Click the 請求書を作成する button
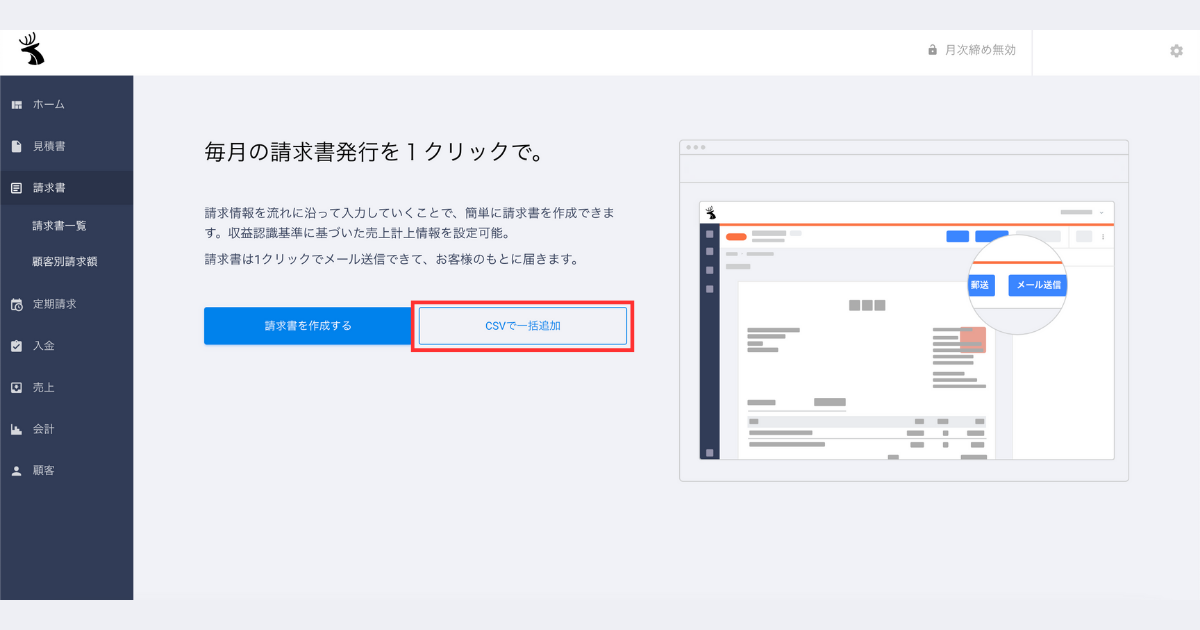This screenshot has height=630, width=1200. (307, 325)
